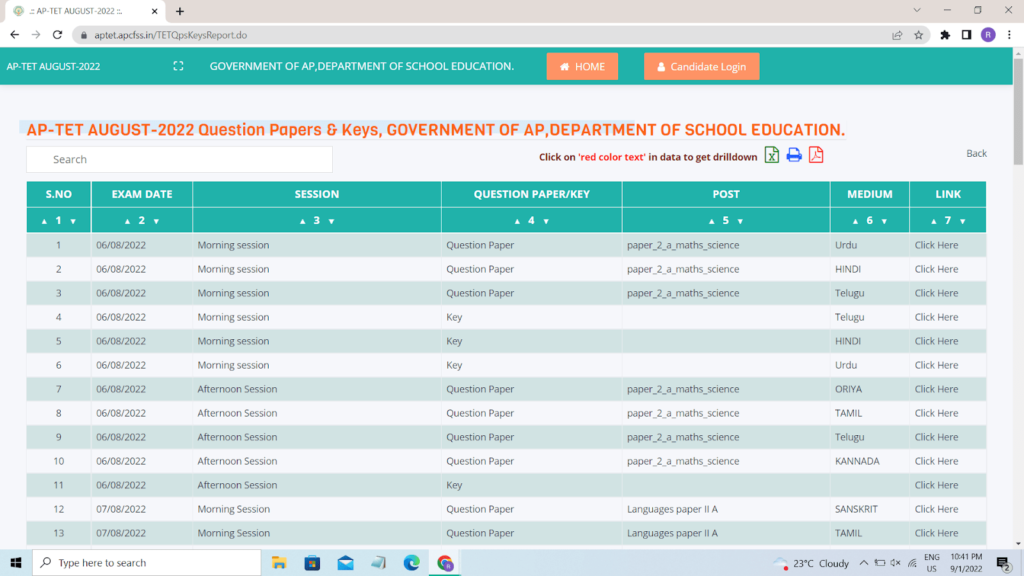This screenshot has height=576, width=1024.
Task: Open Candidate Login
Action: point(701,67)
